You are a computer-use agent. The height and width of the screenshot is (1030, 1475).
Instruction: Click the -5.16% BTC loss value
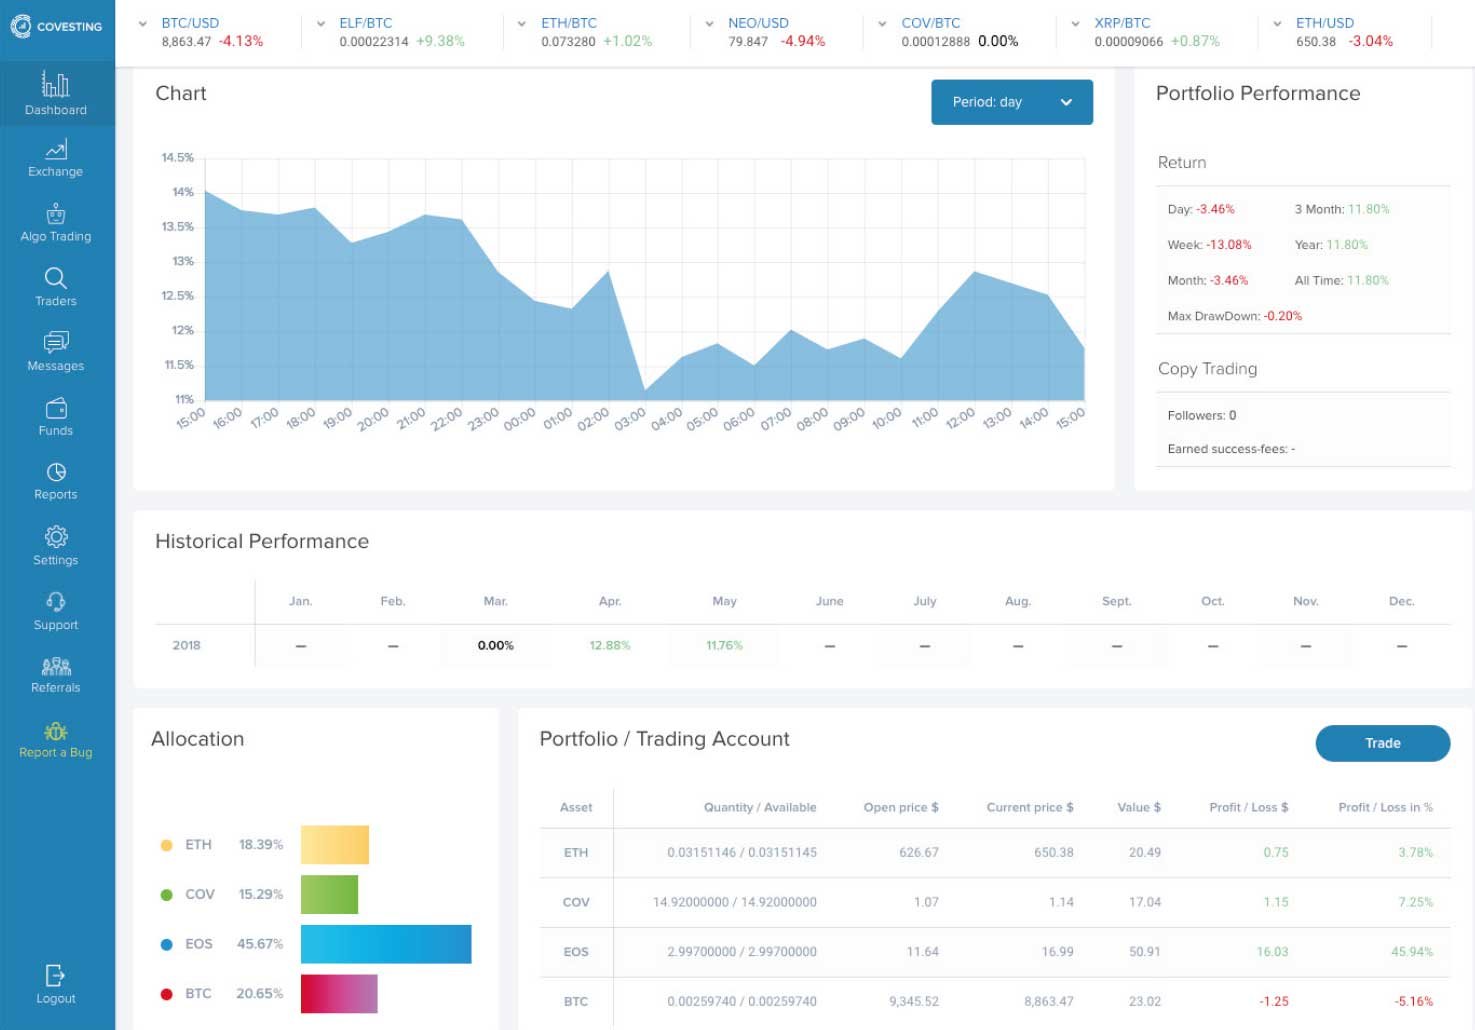click(x=1414, y=1001)
